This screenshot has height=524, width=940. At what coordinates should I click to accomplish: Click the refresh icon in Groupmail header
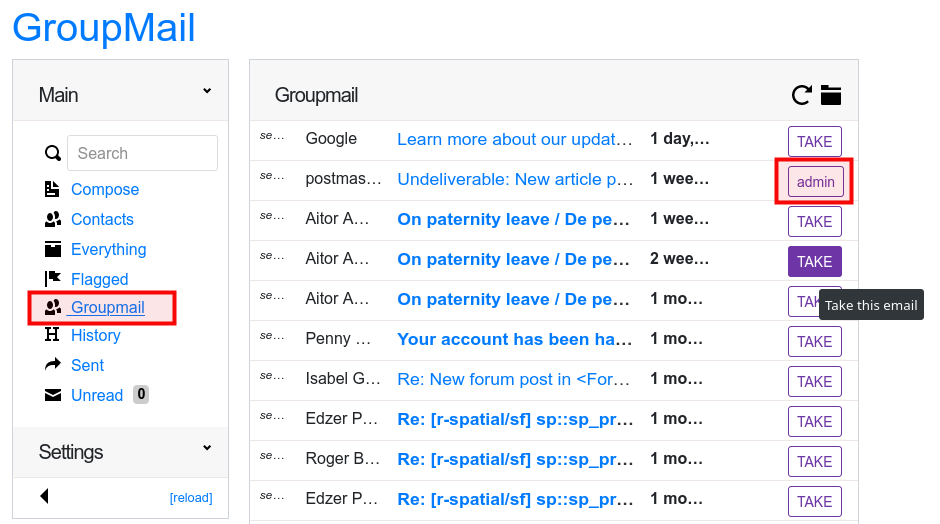[802, 95]
